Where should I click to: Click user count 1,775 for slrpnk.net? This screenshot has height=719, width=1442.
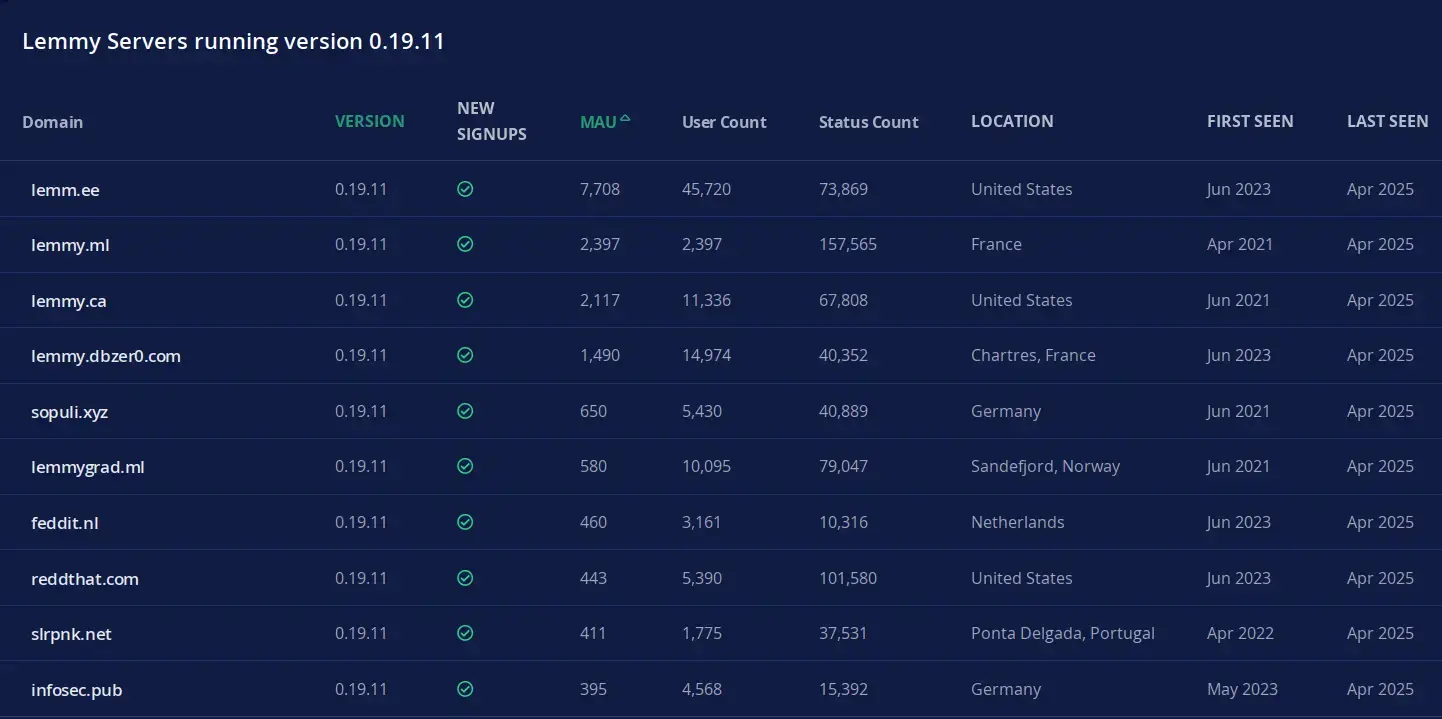pyautogui.click(x=702, y=633)
